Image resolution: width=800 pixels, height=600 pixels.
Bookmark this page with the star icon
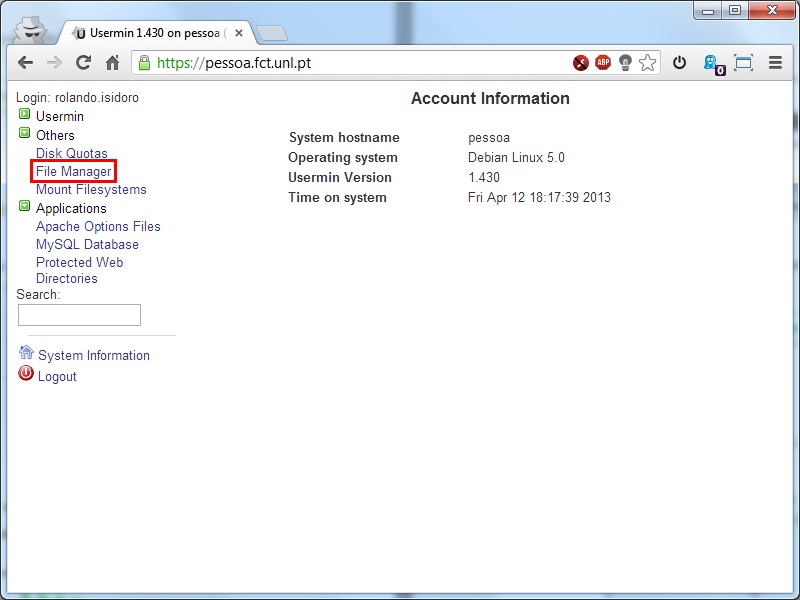648,62
